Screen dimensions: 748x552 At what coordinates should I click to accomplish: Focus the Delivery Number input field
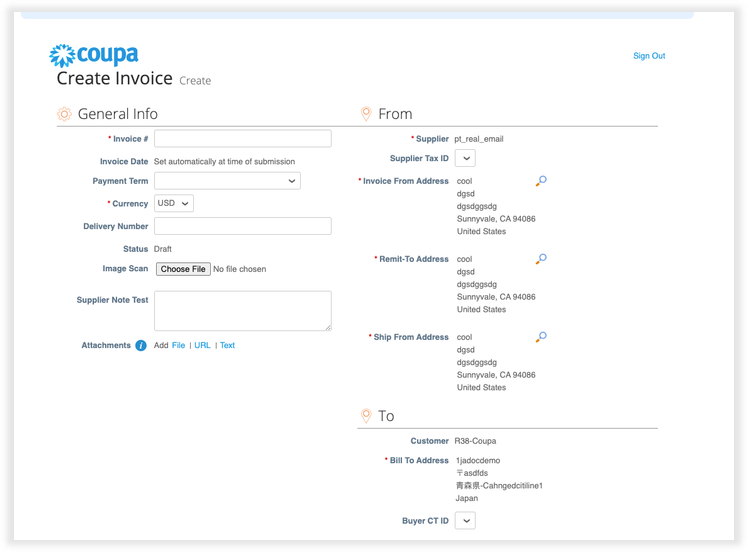243,226
